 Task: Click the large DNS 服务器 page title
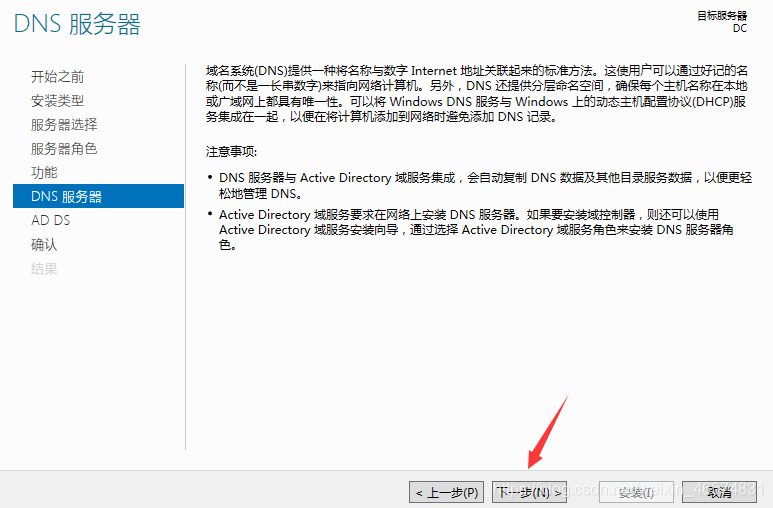77,24
